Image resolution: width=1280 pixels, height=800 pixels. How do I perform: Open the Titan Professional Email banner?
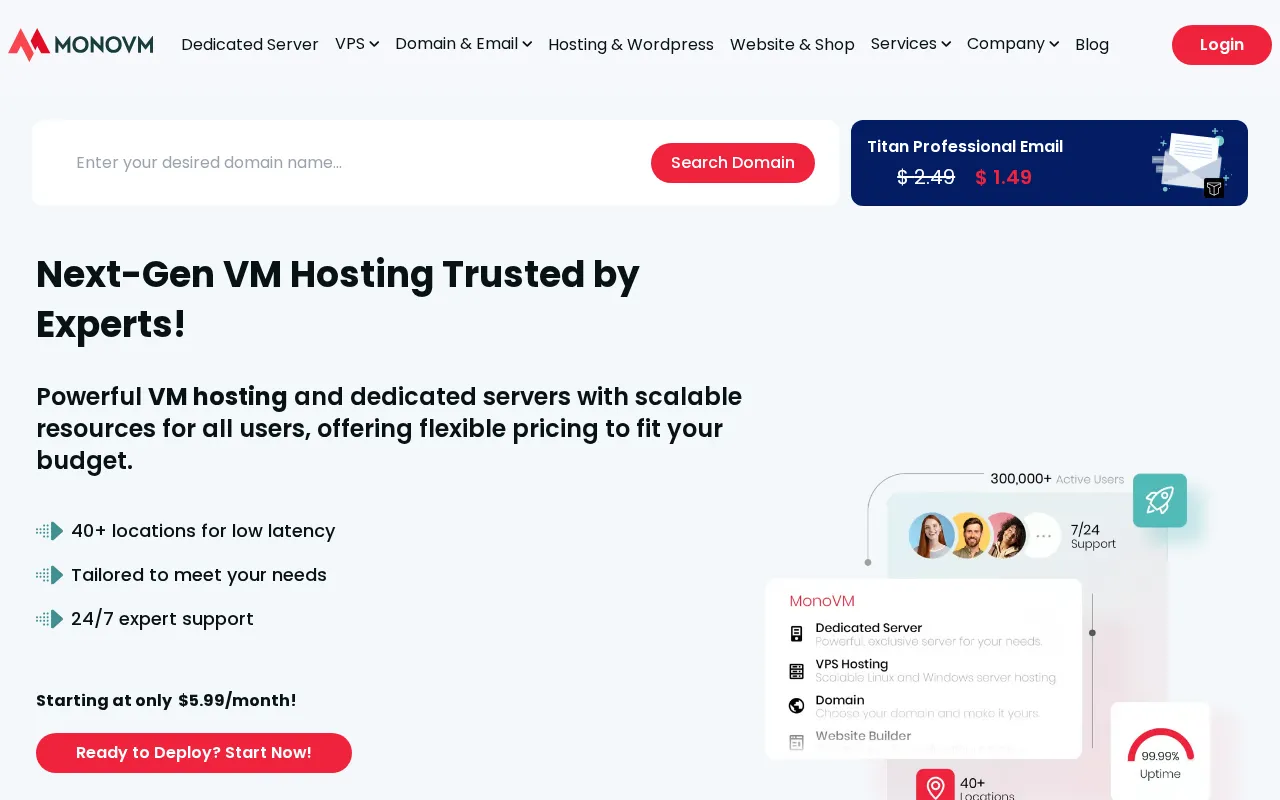tap(1049, 163)
